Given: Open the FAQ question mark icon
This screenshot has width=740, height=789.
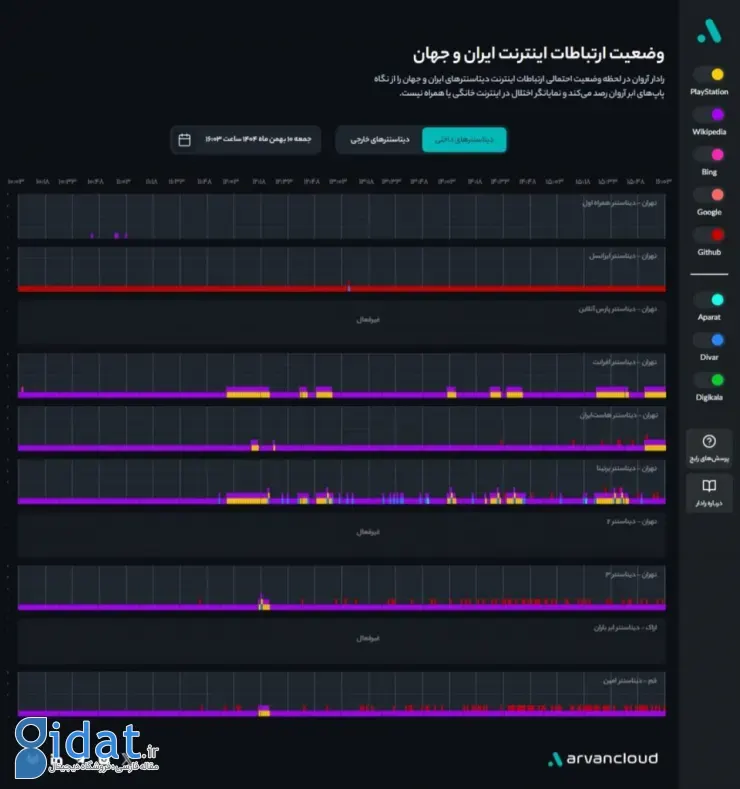Looking at the screenshot, I should pos(709,442).
